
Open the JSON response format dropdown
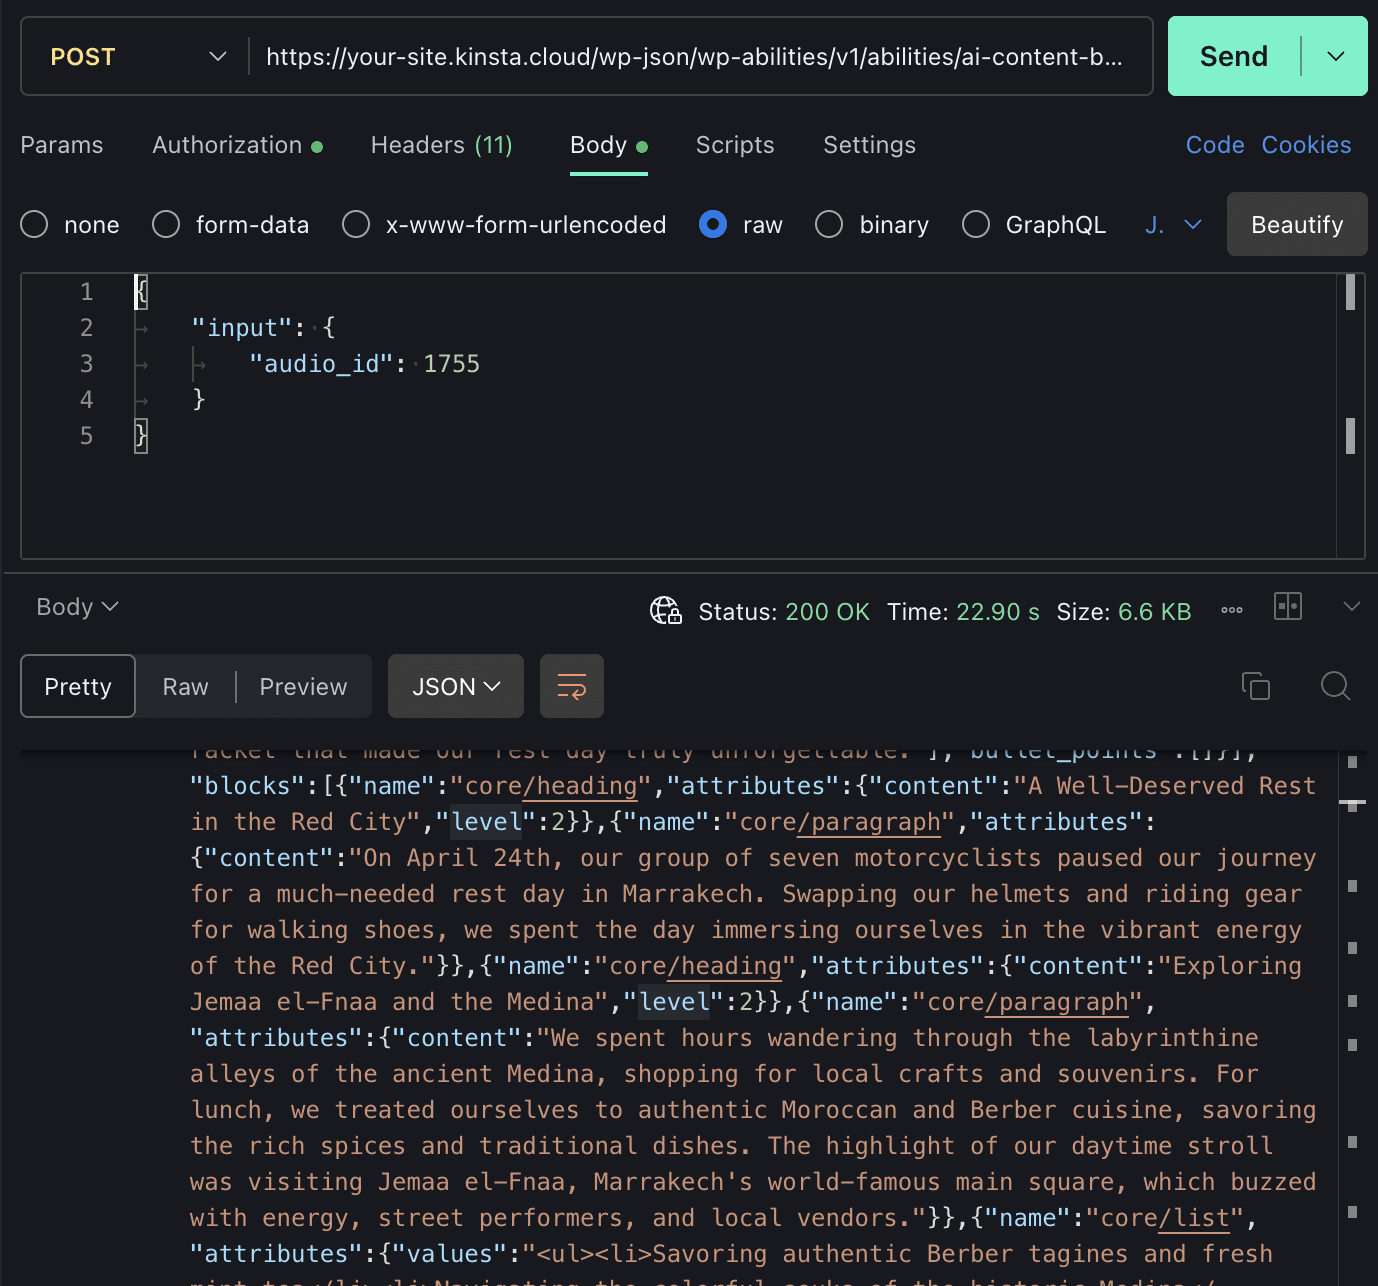(x=456, y=686)
